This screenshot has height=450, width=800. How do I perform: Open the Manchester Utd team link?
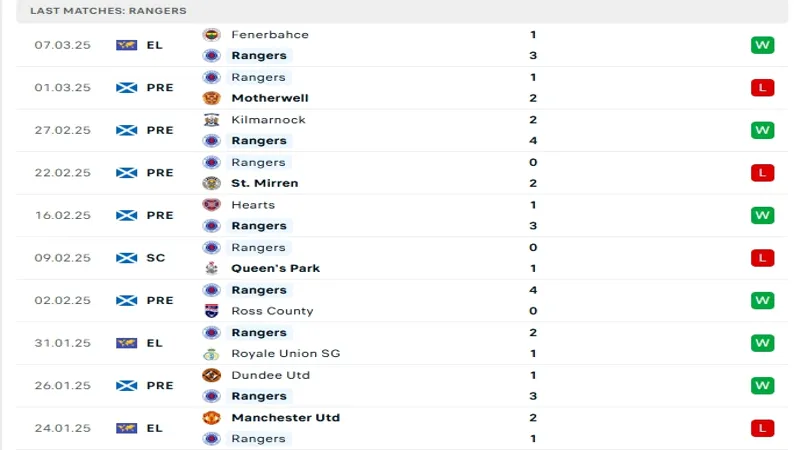285,418
